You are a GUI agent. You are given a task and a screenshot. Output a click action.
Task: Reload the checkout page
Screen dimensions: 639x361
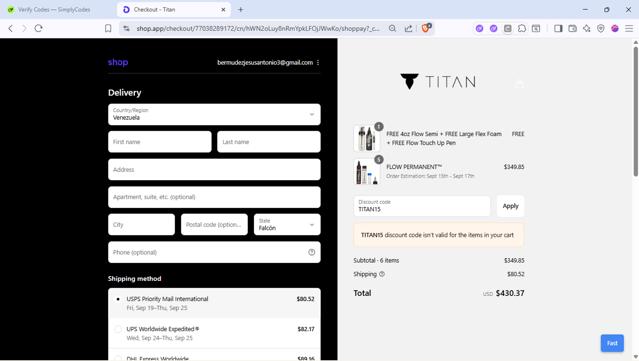(x=39, y=28)
